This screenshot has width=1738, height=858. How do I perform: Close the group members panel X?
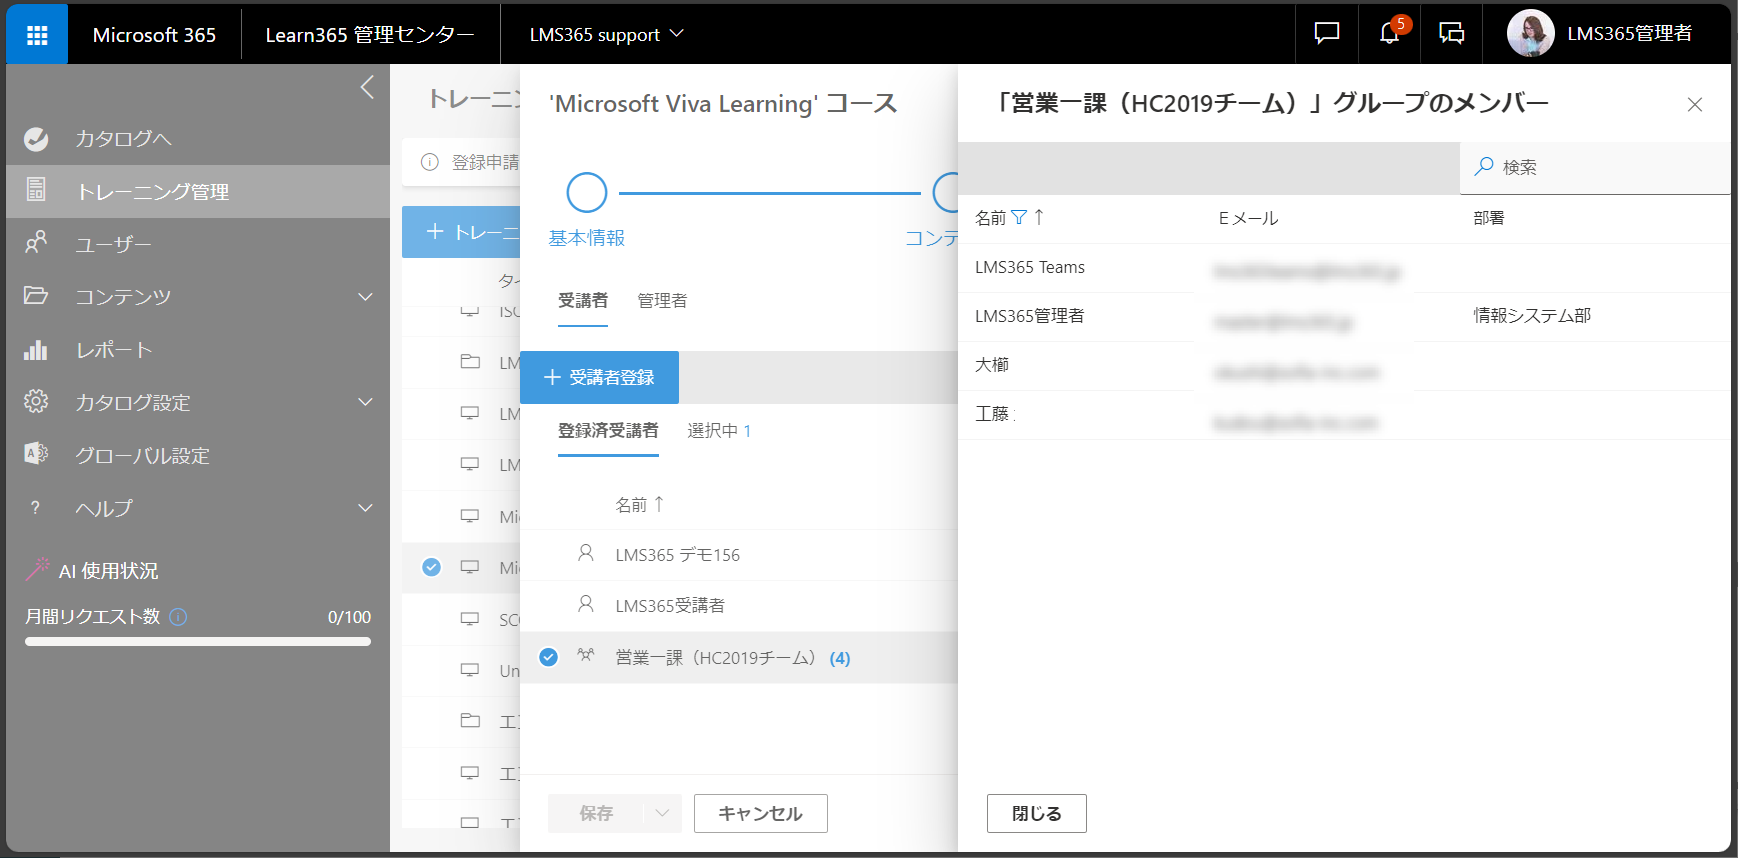[1695, 104]
